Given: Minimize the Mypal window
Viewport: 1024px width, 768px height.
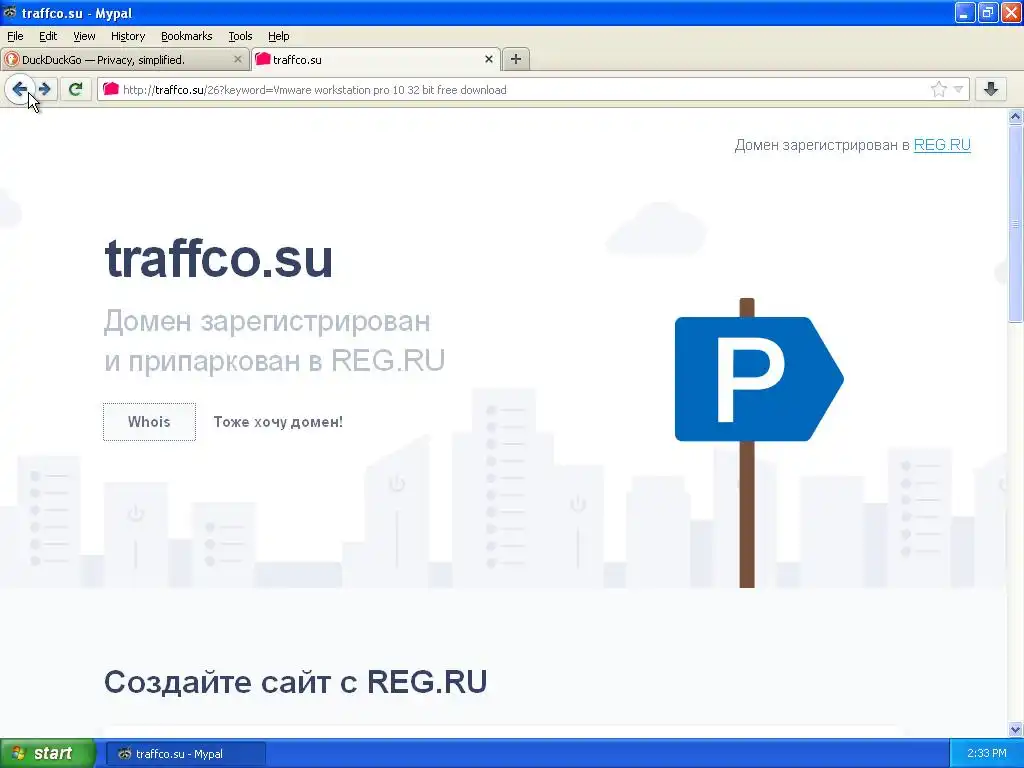Looking at the screenshot, I should (x=965, y=12).
